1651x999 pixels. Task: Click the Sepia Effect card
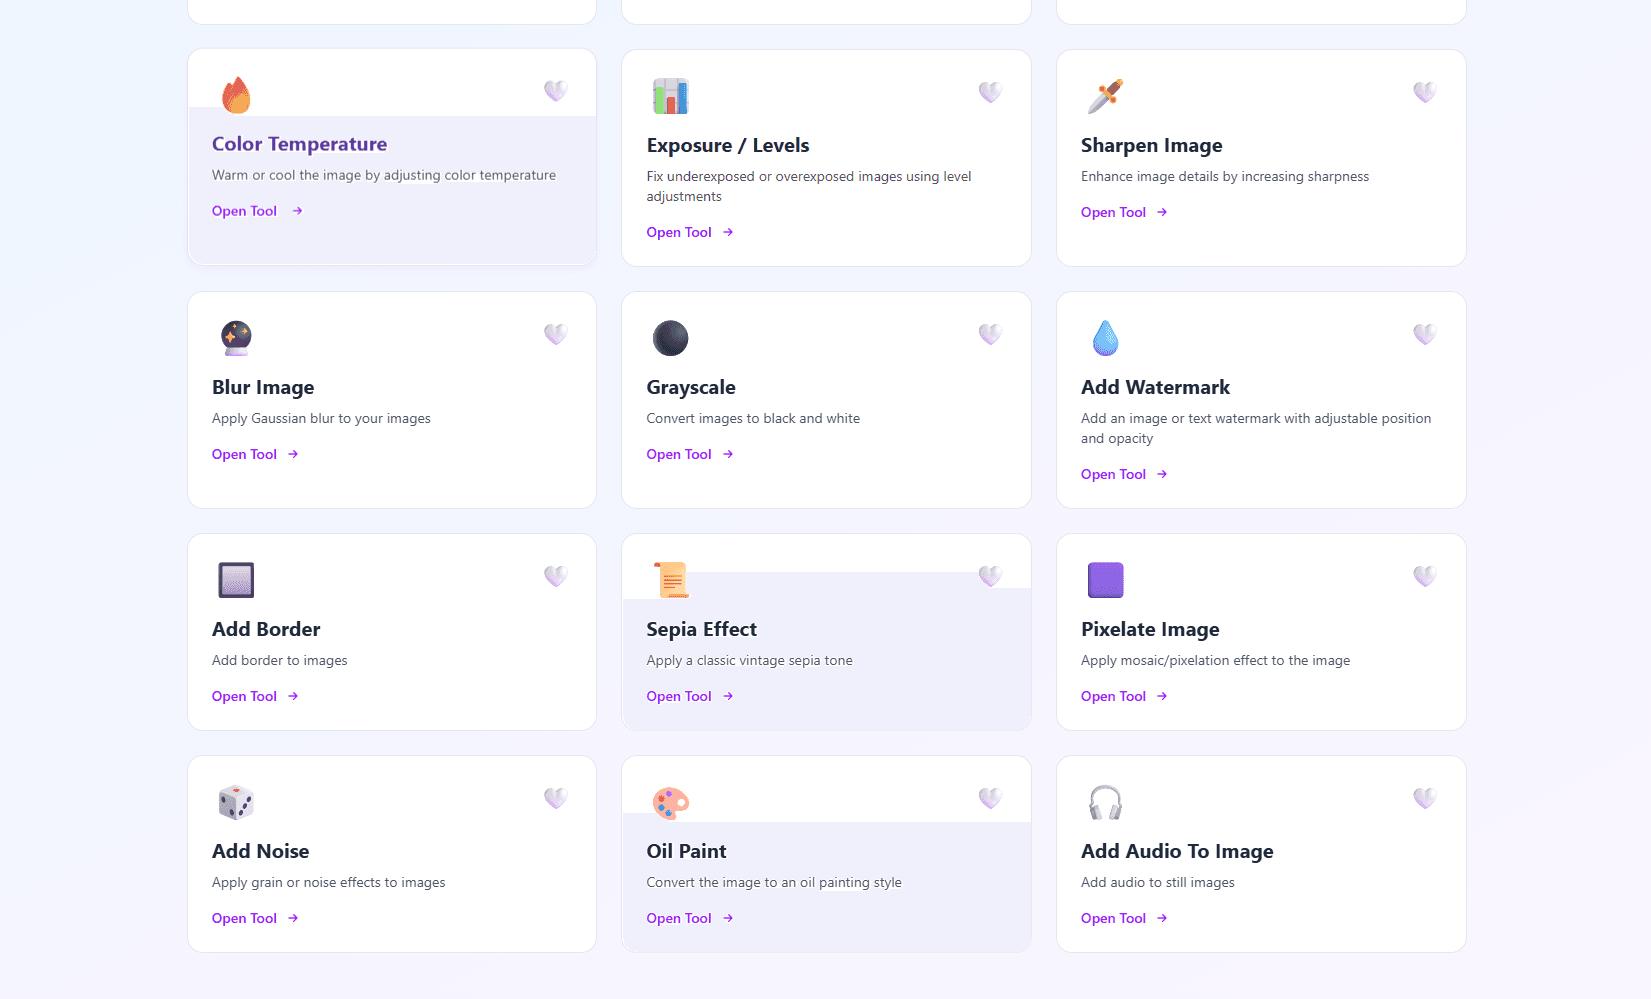(826, 632)
